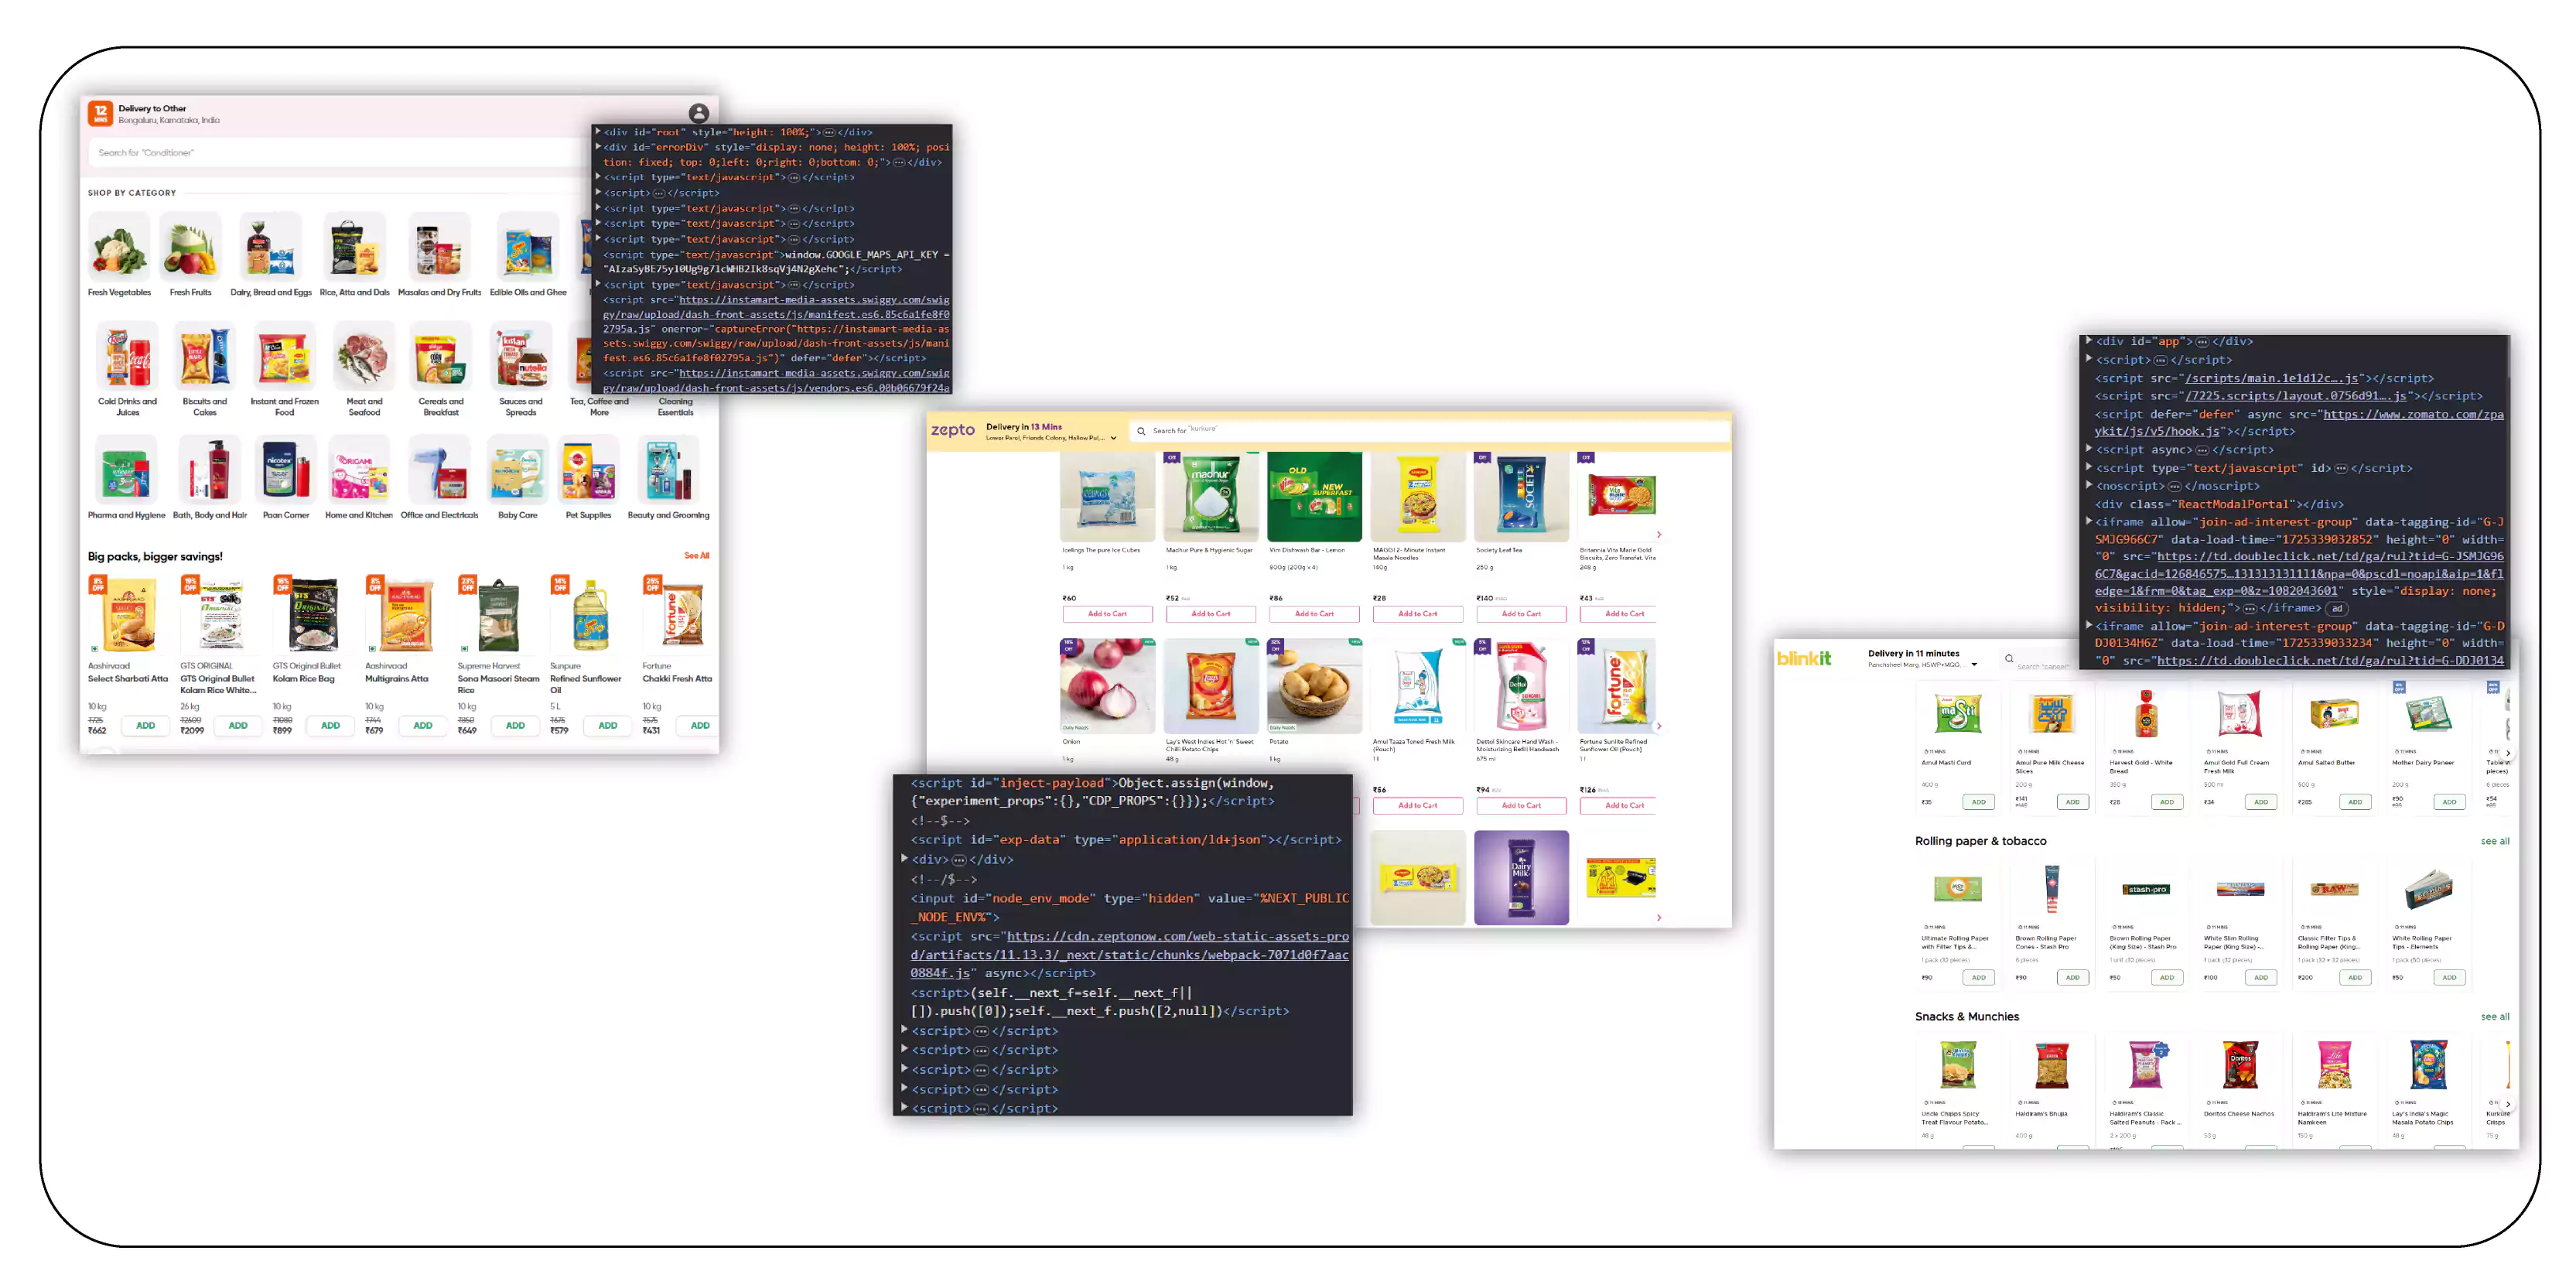The width and height of the screenshot is (2576, 1278).
Task: Open the Home and Kitchen category
Action: [359, 479]
